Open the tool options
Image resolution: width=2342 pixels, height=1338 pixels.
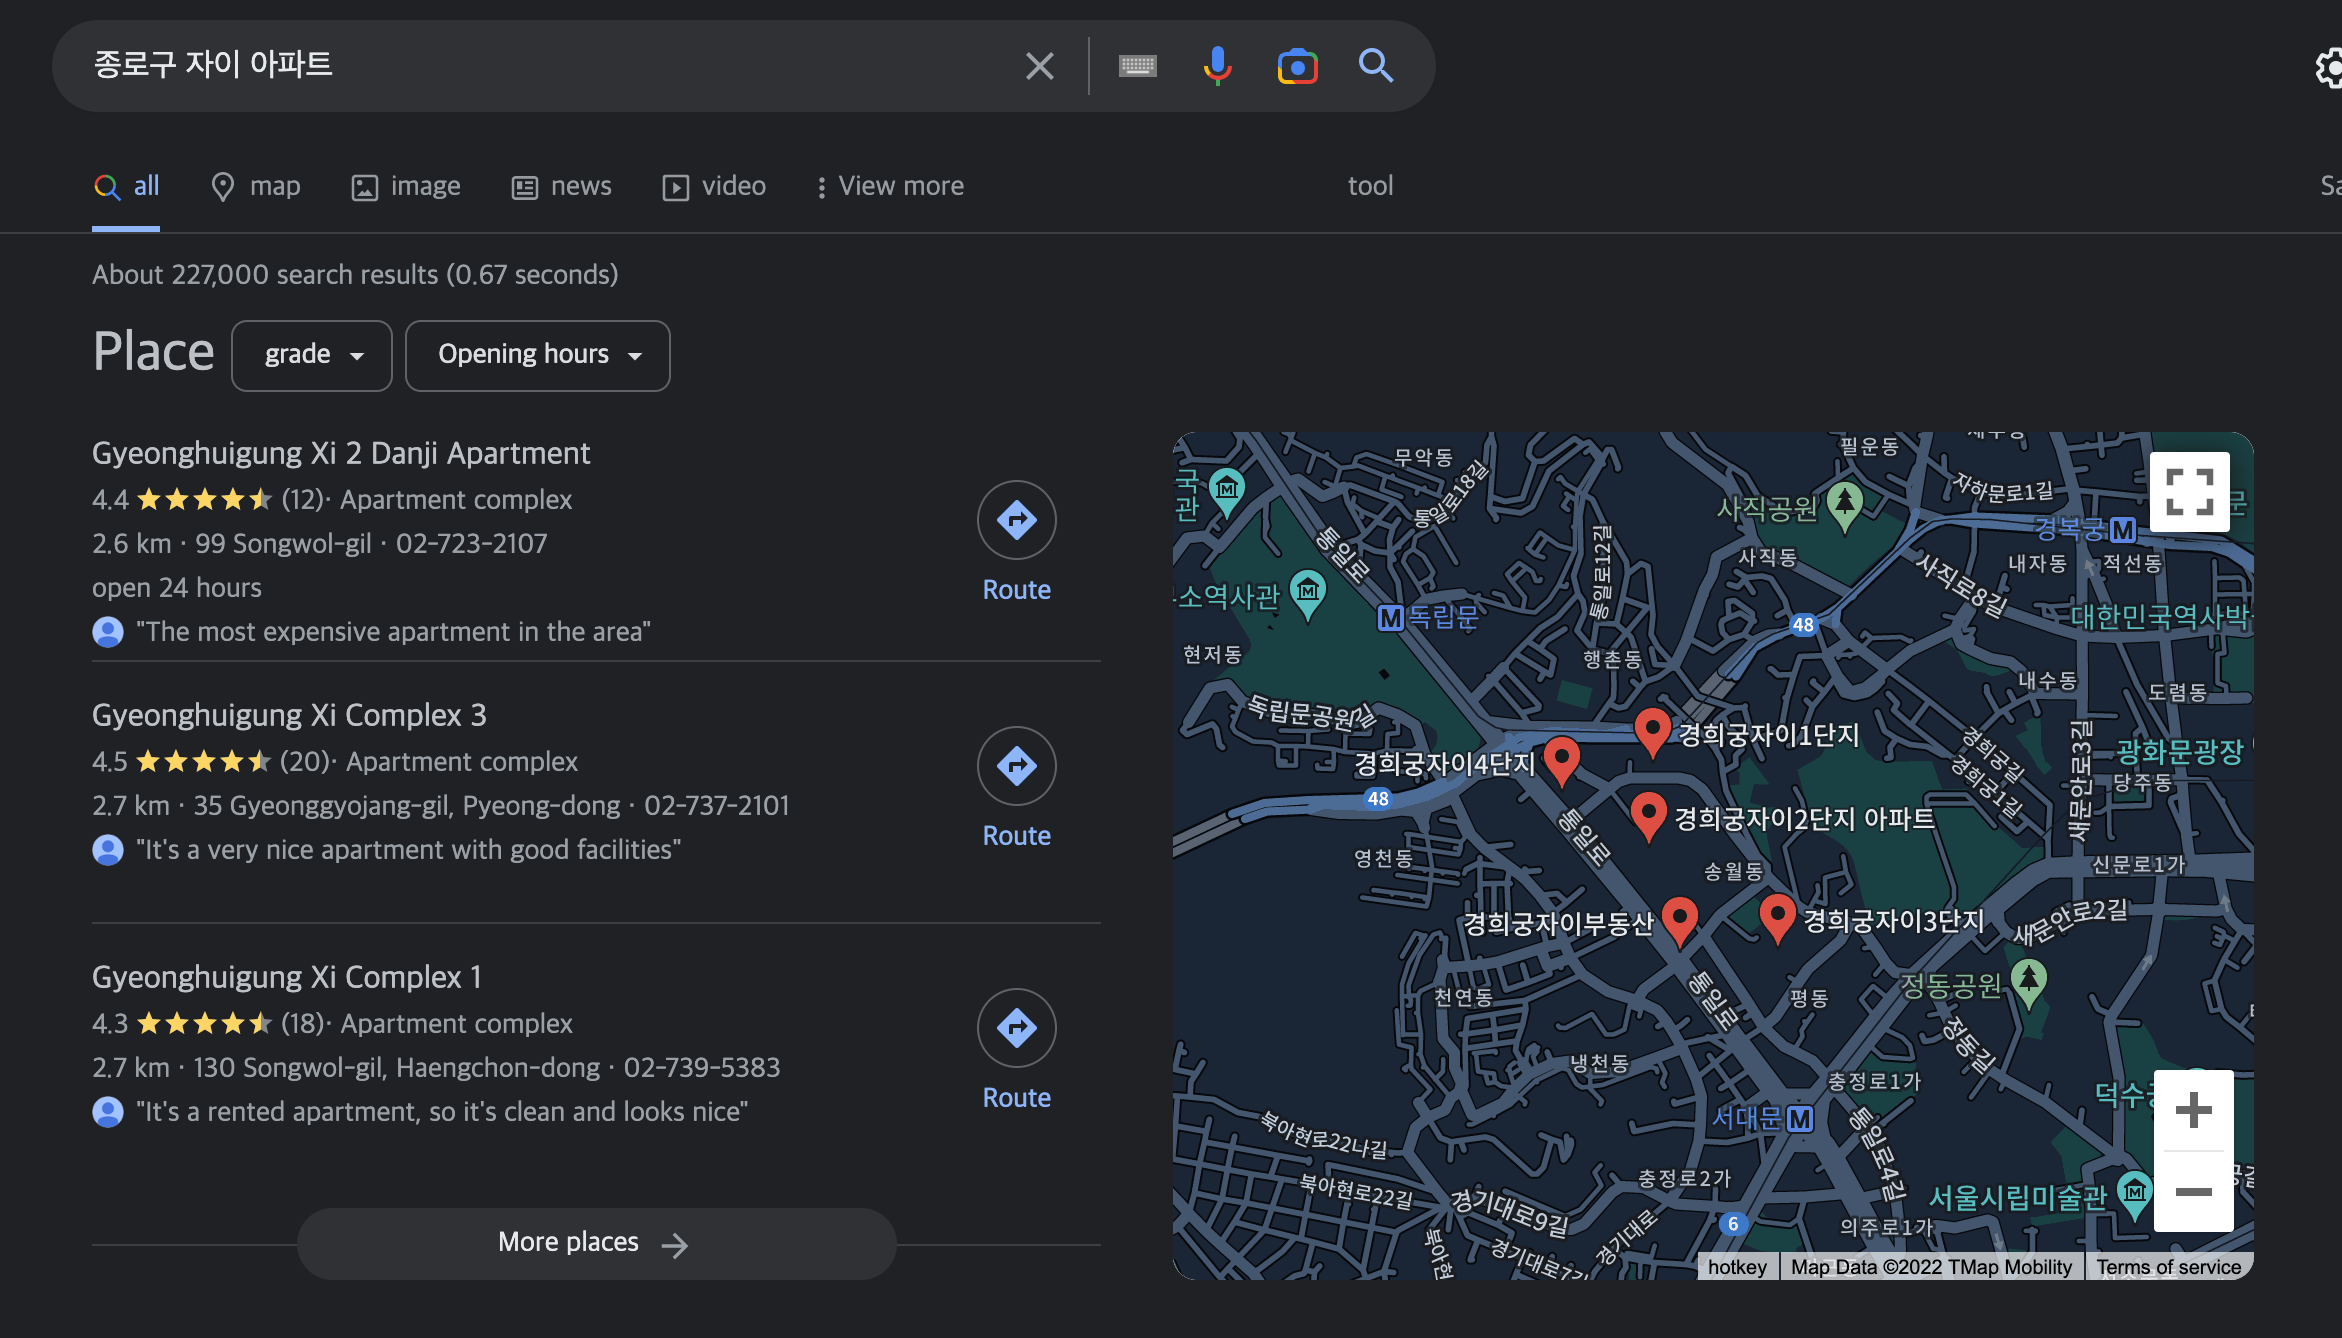(x=1369, y=186)
